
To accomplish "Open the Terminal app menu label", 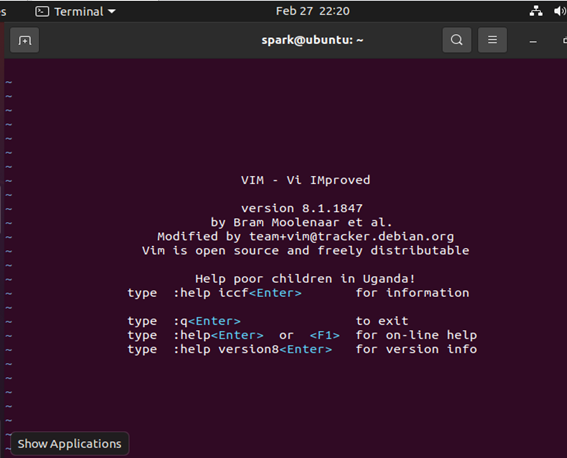I will pos(79,12).
